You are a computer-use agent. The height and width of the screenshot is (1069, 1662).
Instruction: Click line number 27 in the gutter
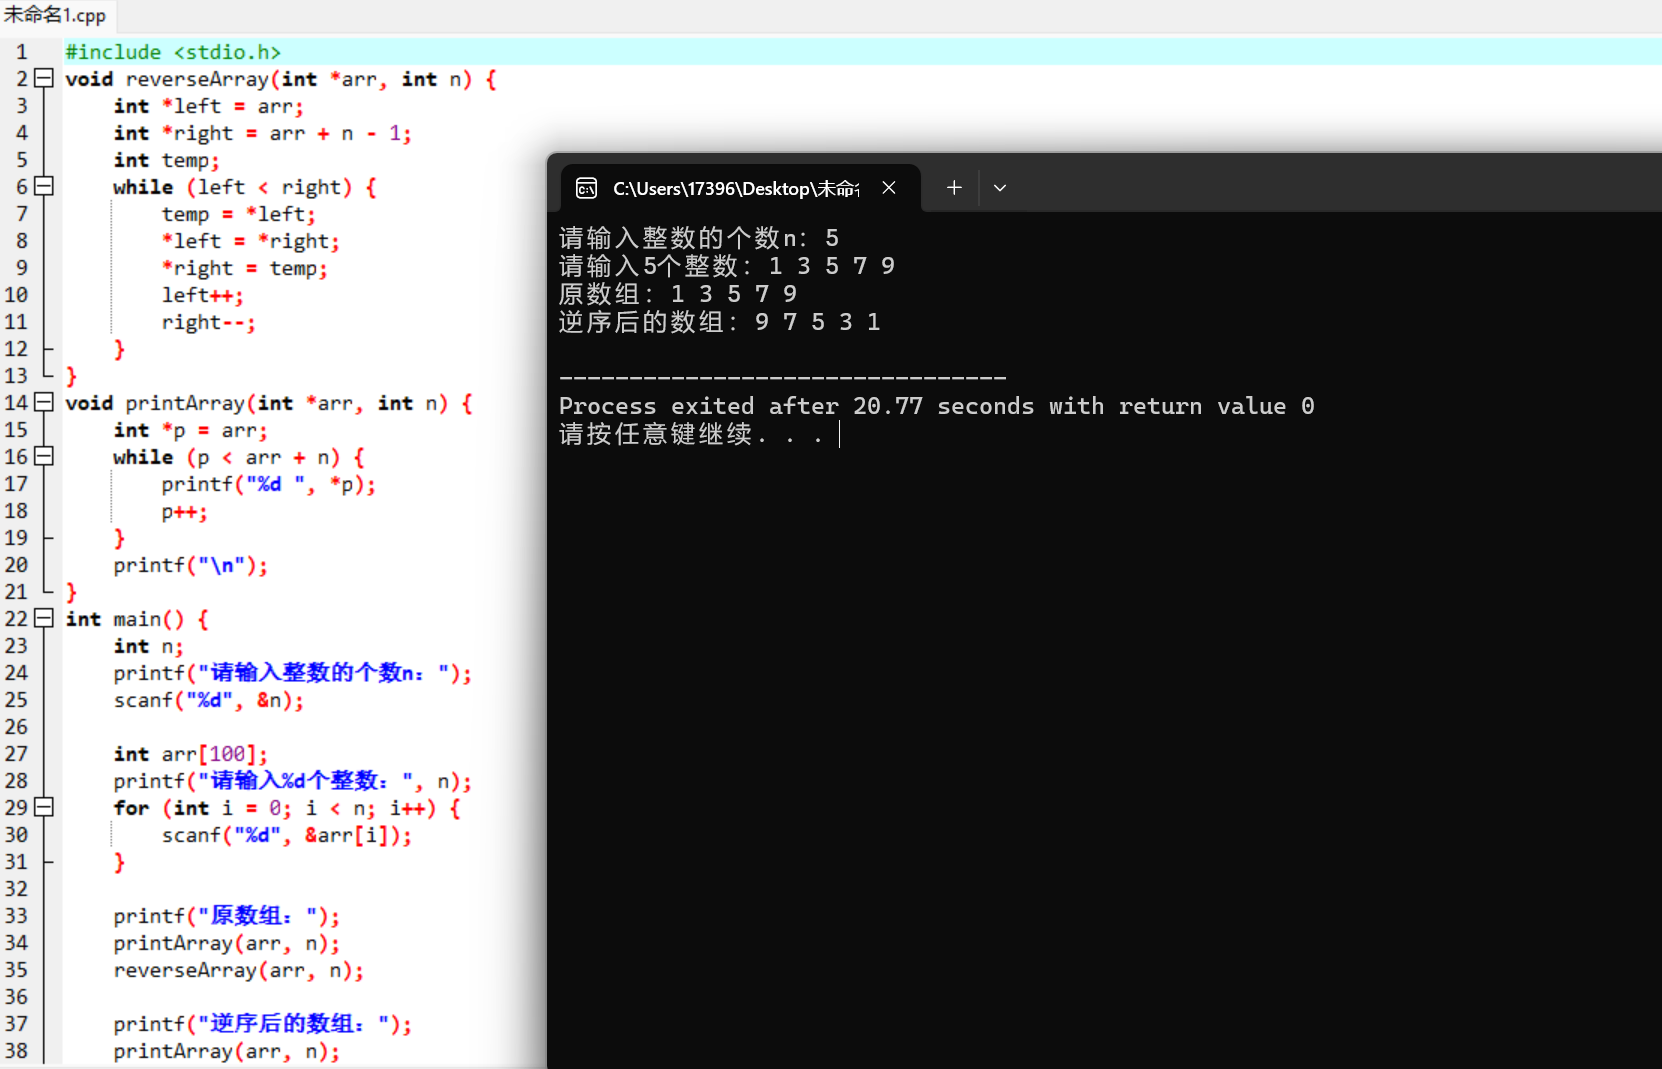tap(17, 753)
